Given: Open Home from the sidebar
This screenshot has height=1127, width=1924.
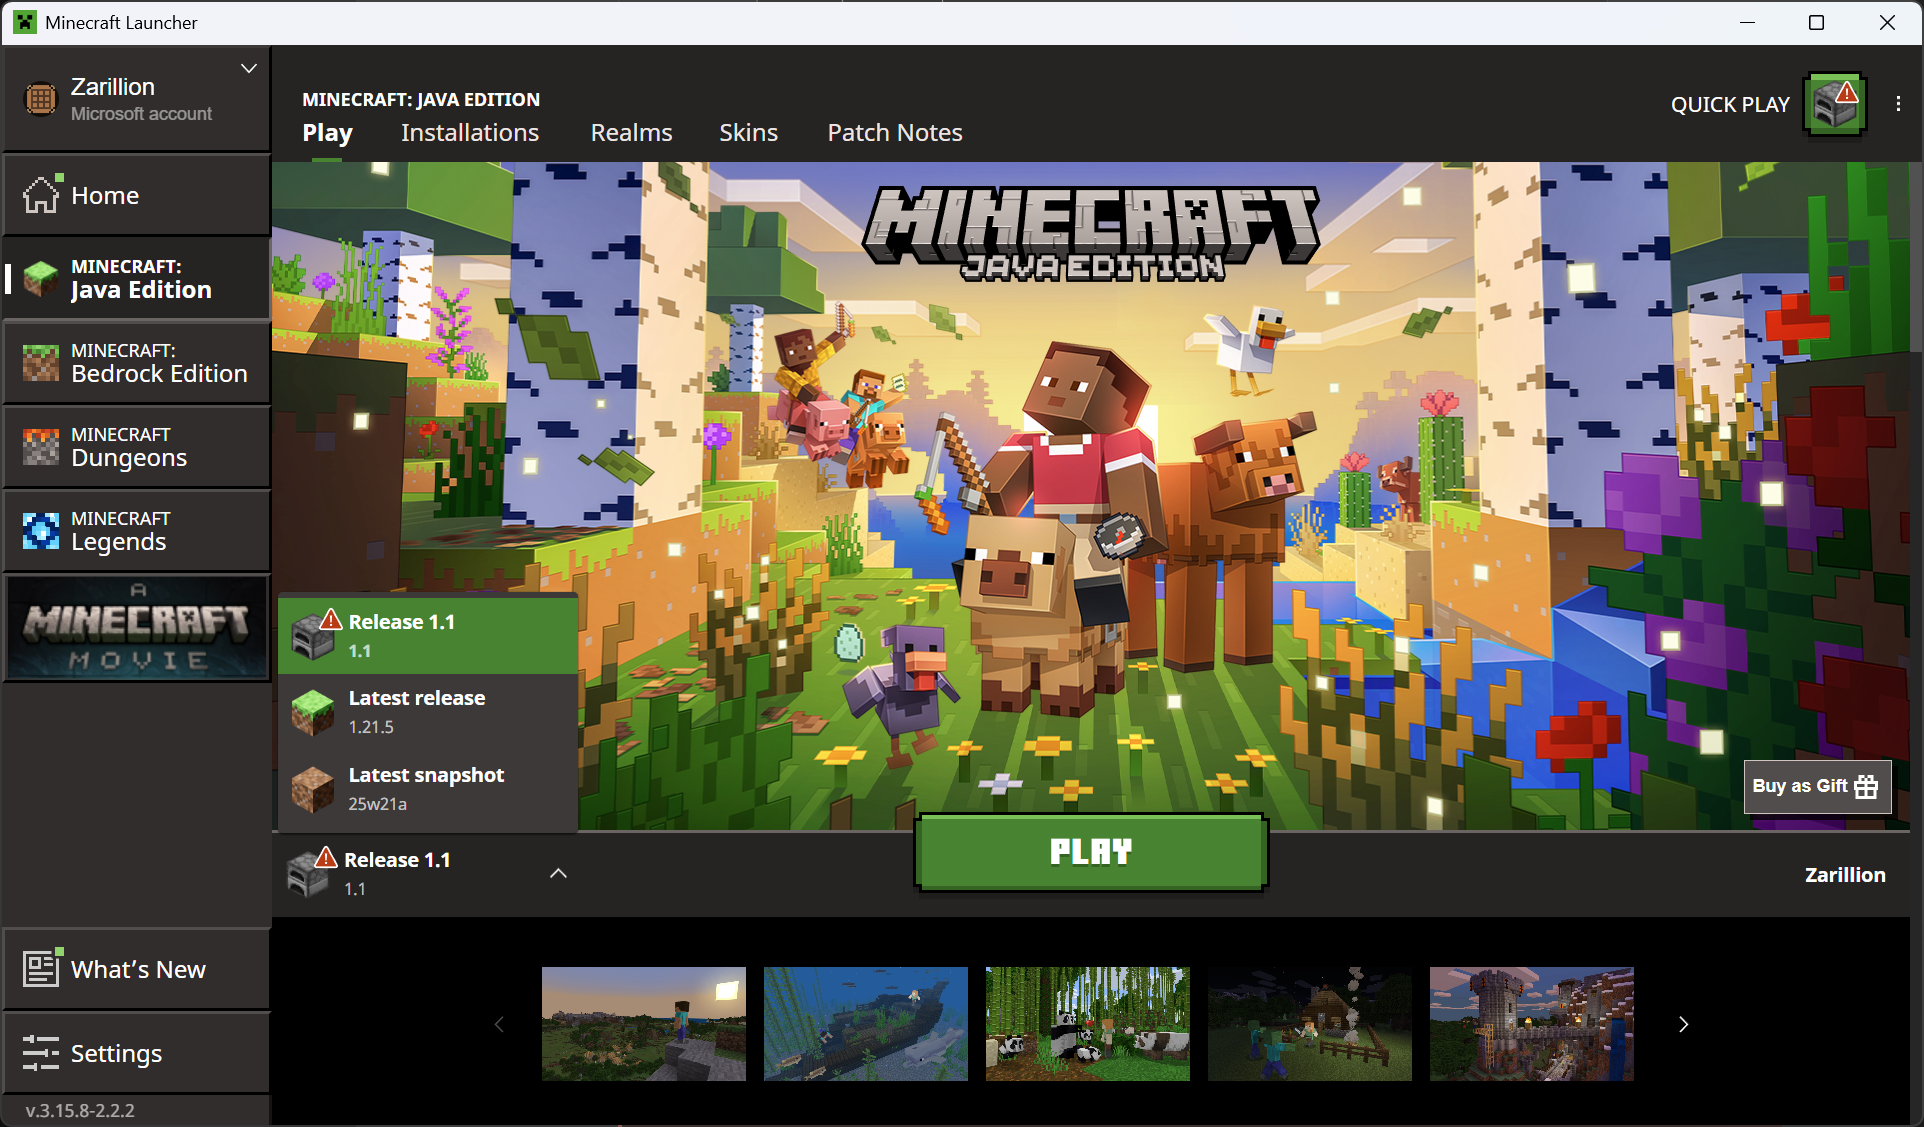Looking at the screenshot, I should (137, 195).
